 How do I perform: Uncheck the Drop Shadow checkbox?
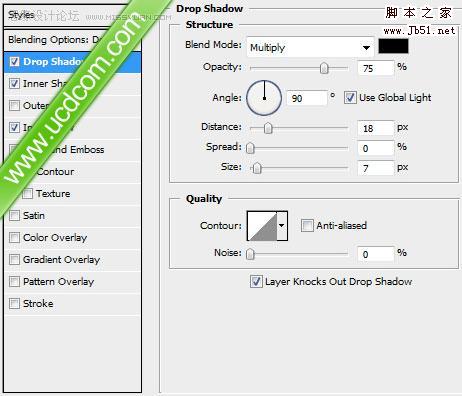[14, 61]
